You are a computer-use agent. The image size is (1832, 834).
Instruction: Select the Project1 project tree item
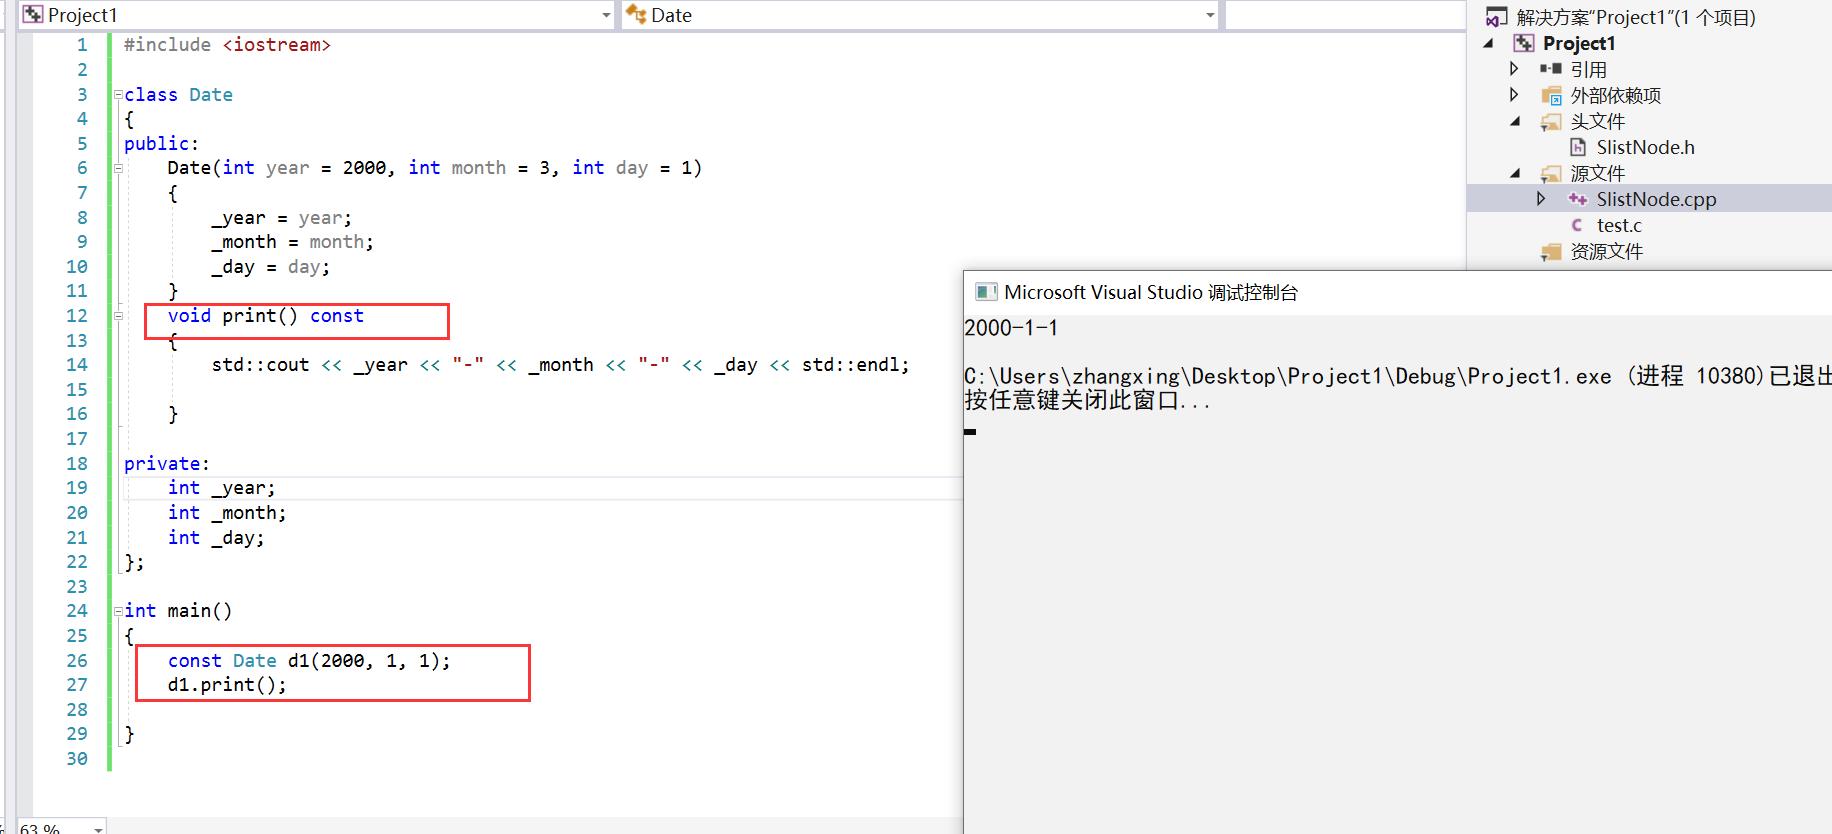coord(1579,43)
